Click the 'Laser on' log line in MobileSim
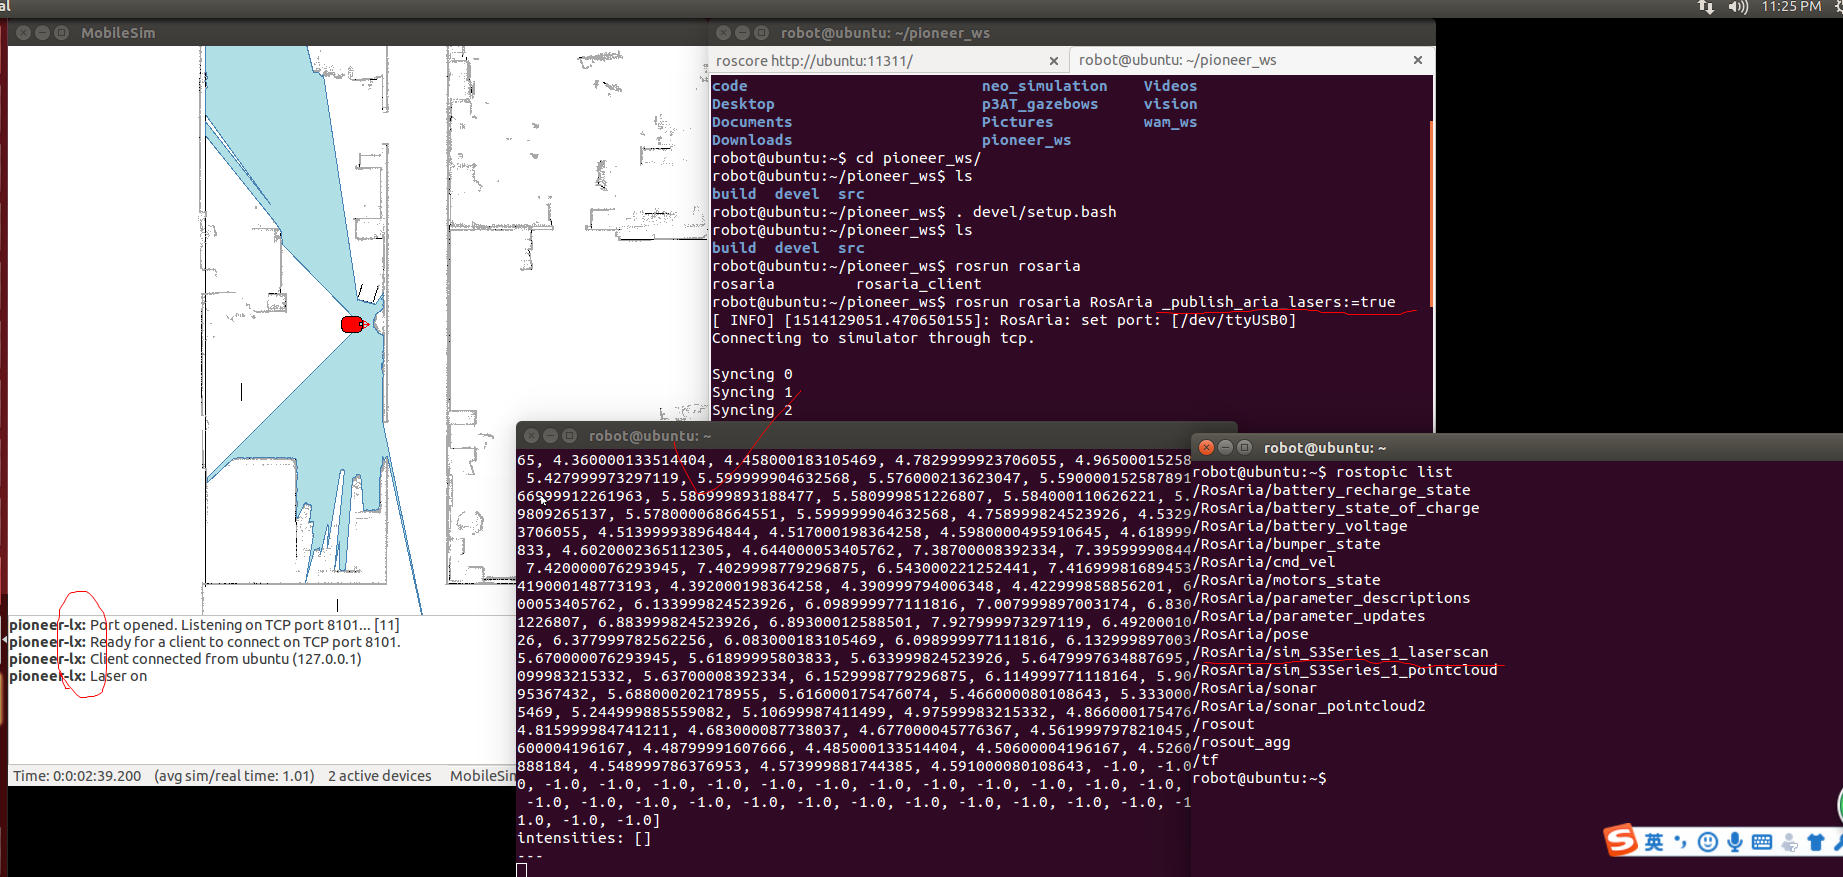Screen dimensions: 1843x877 78,676
